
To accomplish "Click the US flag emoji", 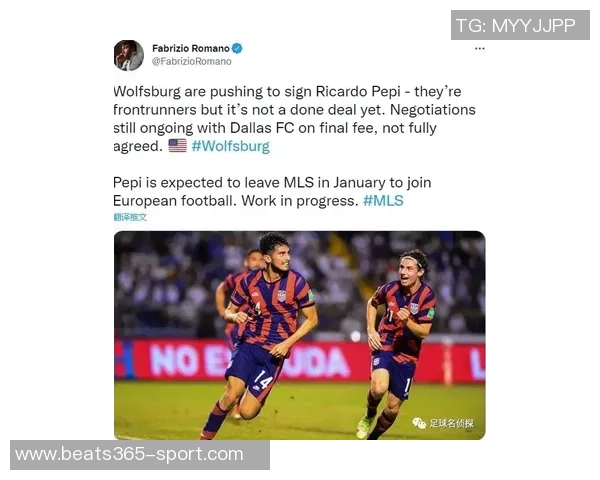I will [x=178, y=146].
